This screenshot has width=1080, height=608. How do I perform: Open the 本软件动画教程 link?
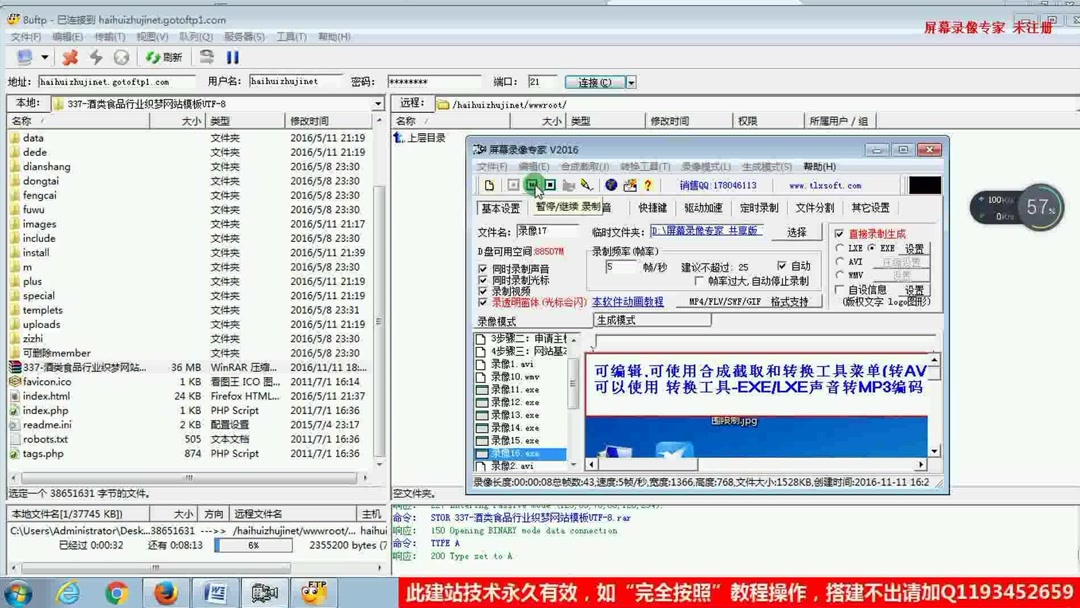click(626, 302)
